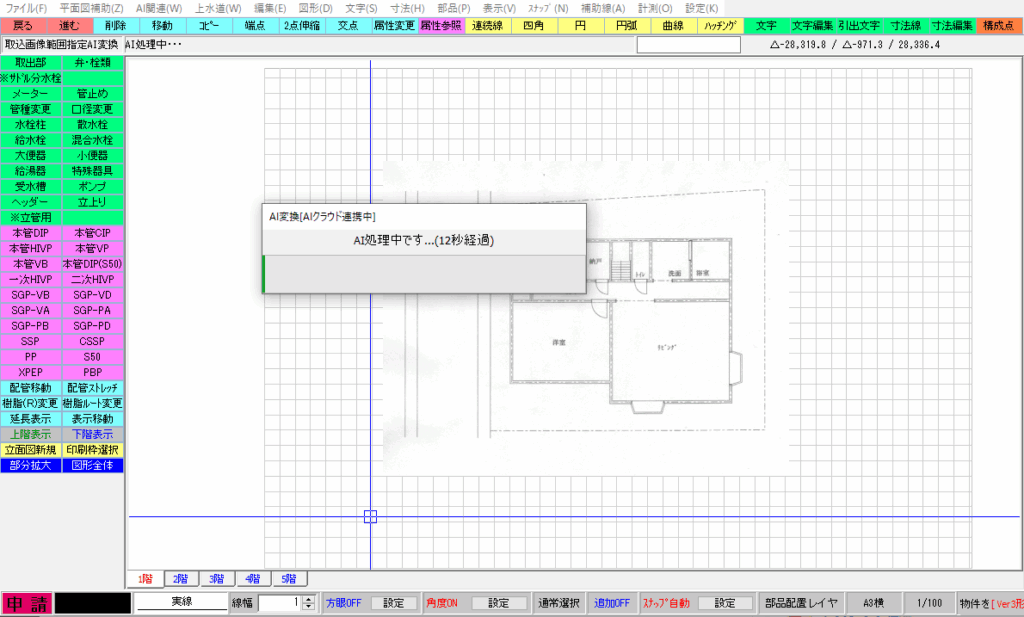Open the A3横 paper size selector
The image size is (1024, 617).
[873, 603]
